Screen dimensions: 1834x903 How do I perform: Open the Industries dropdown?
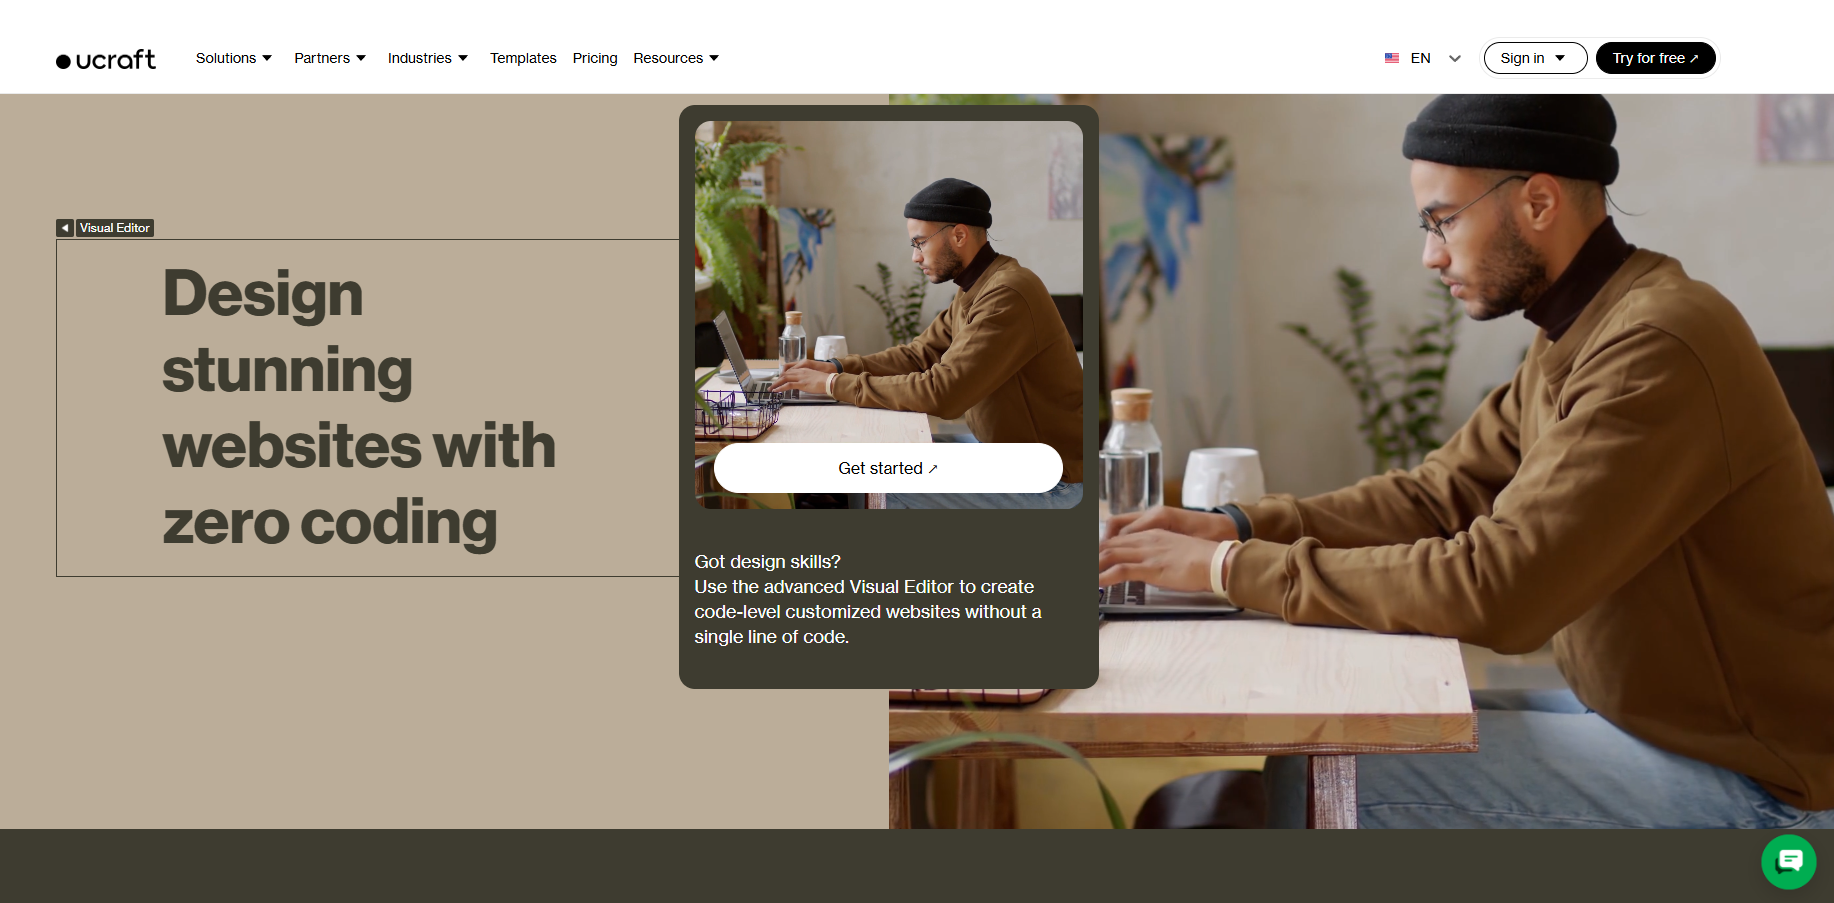(x=428, y=58)
